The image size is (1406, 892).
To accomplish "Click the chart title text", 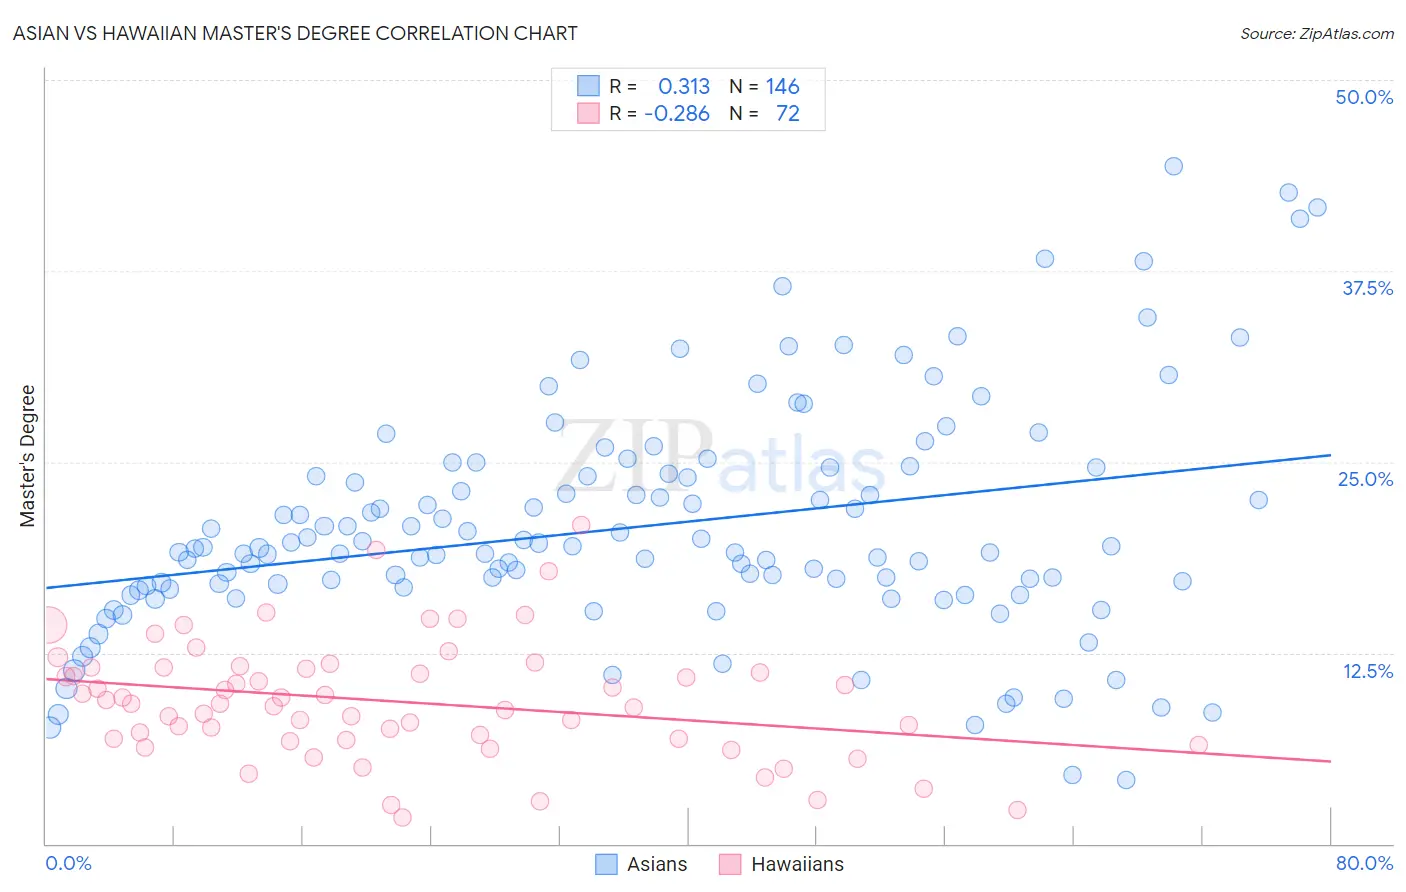I will [x=295, y=33].
